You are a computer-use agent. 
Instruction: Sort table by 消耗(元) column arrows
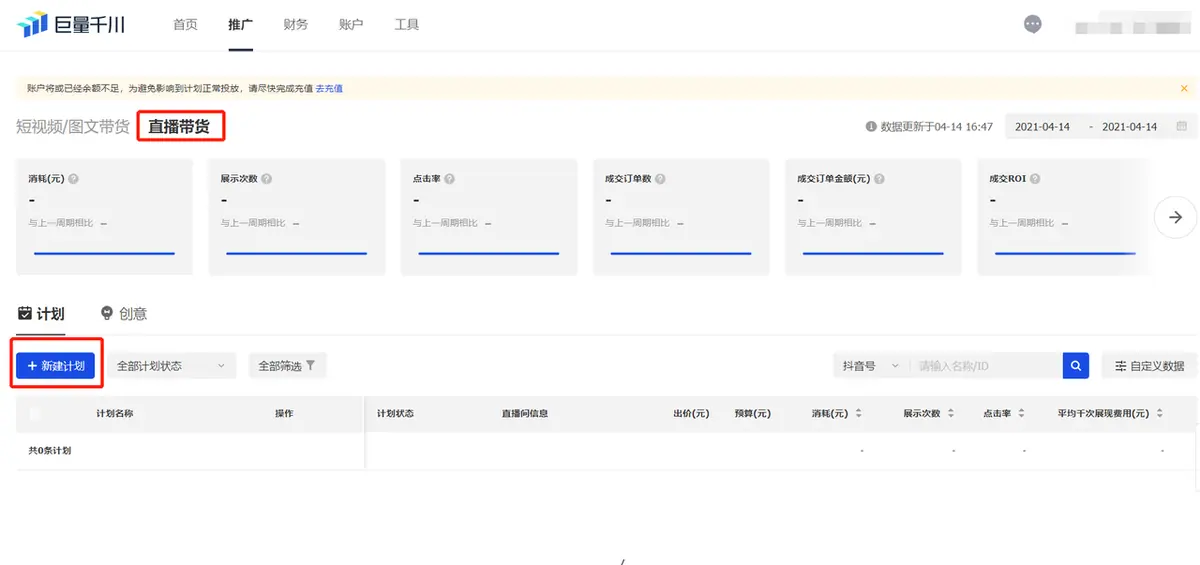(x=859, y=414)
